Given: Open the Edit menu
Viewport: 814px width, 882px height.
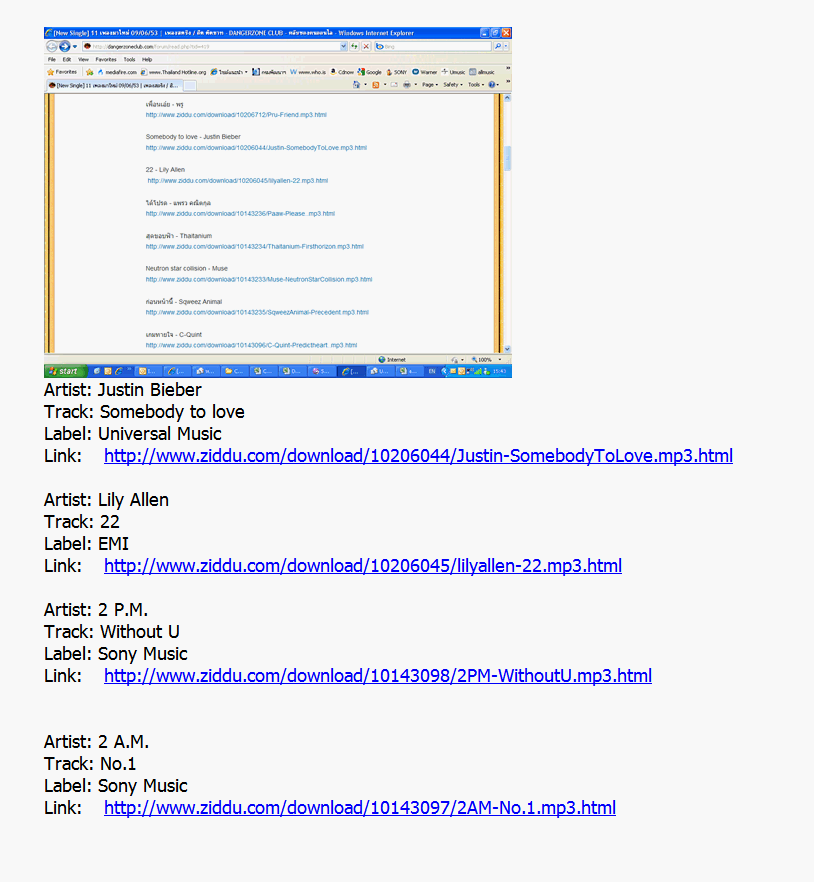Looking at the screenshot, I should (x=67, y=59).
